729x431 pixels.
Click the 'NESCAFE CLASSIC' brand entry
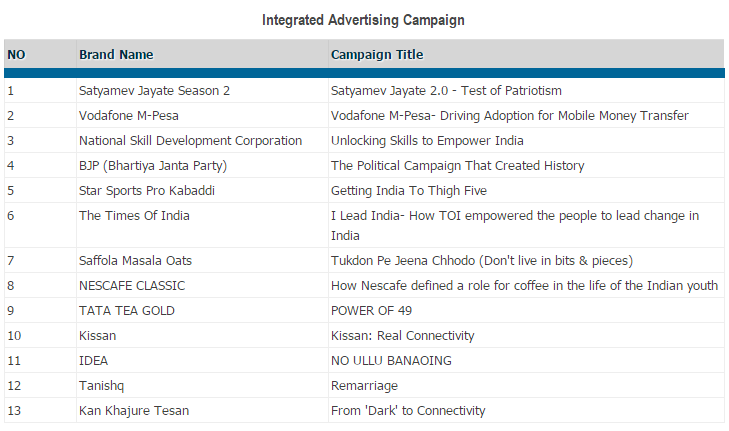click(x=132, y=286)
